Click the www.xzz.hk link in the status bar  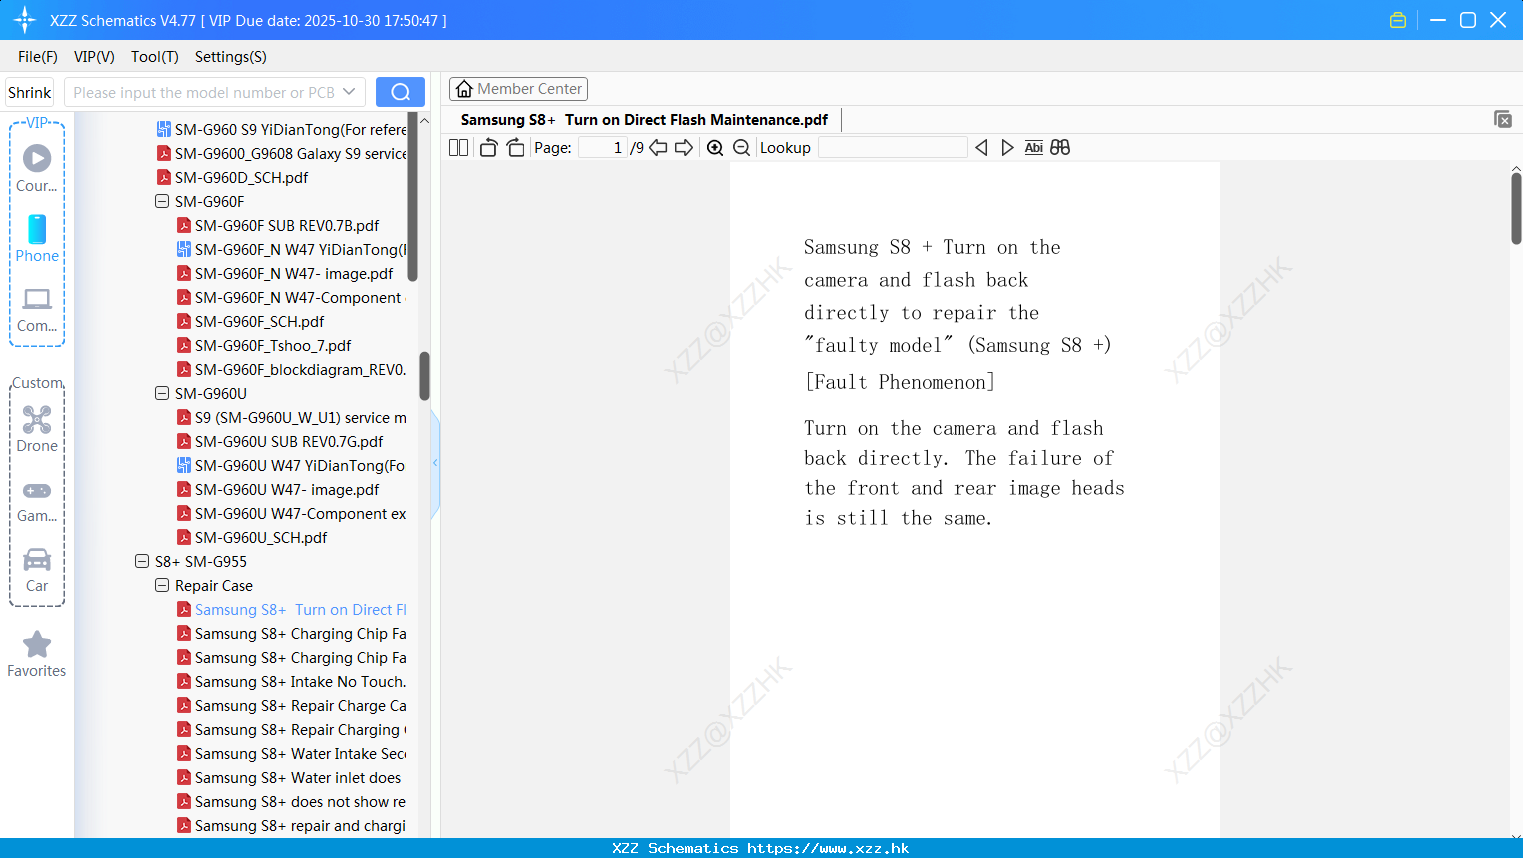point(828,848)
